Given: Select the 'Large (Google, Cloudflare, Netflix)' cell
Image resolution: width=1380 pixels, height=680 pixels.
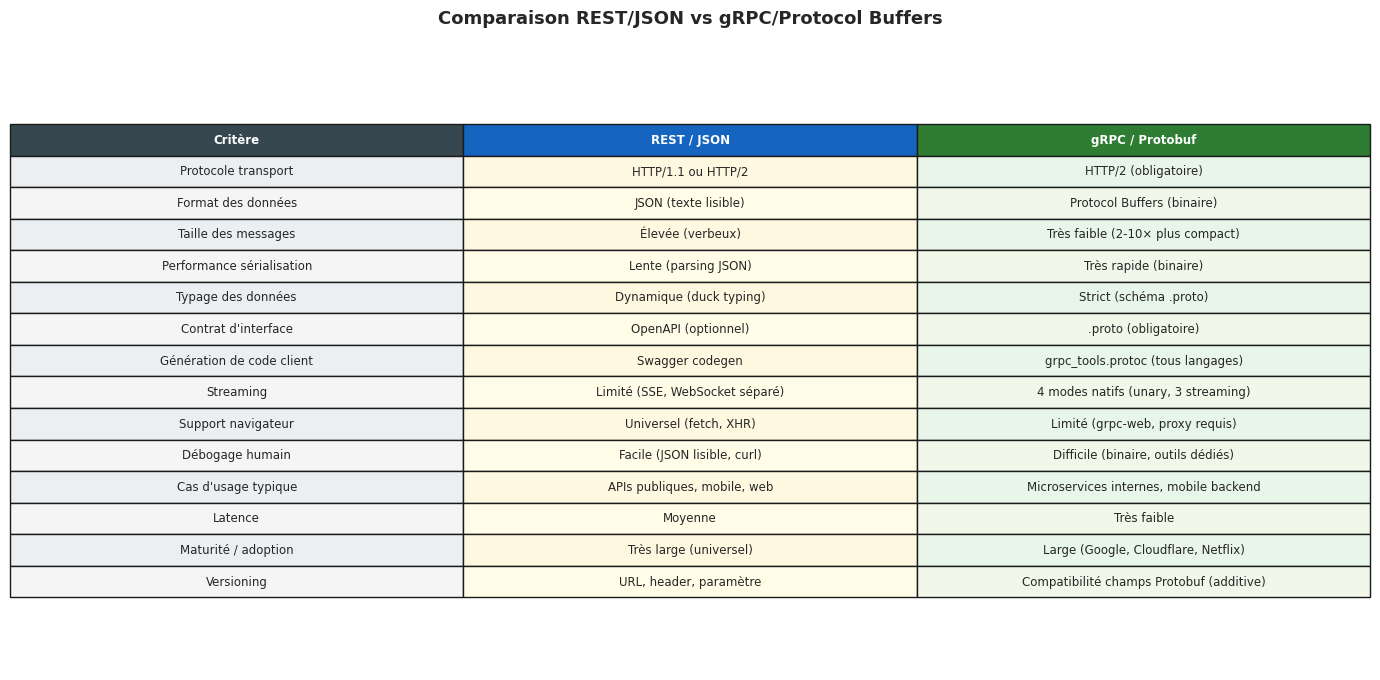Looking at the screenshot, I should pyautogui.click(x=1143, y=550).
